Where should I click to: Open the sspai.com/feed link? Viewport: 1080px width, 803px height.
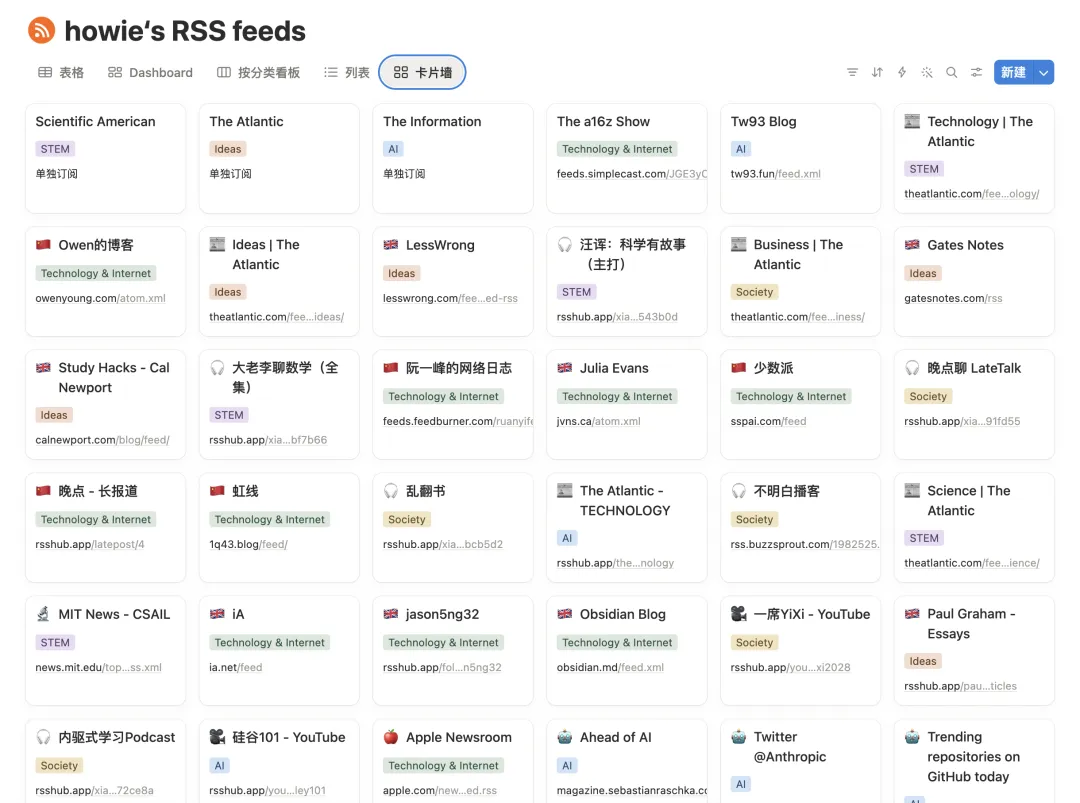click(768, 421)
